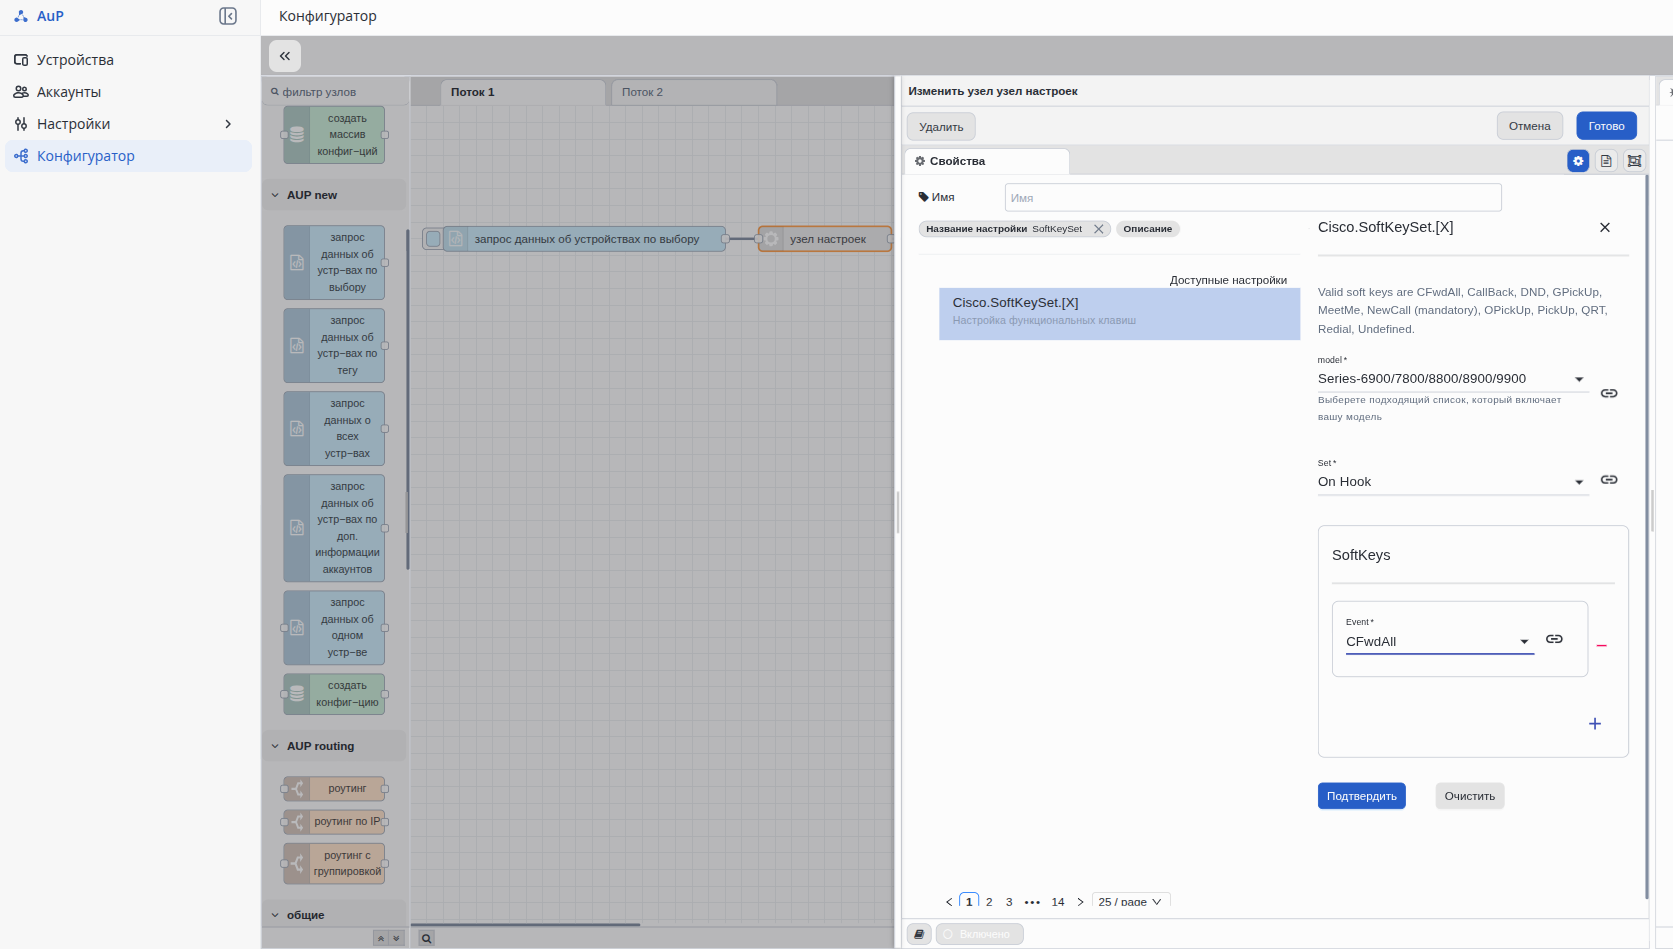
Task: Click the Отмена button
Action: [1530, 126]
